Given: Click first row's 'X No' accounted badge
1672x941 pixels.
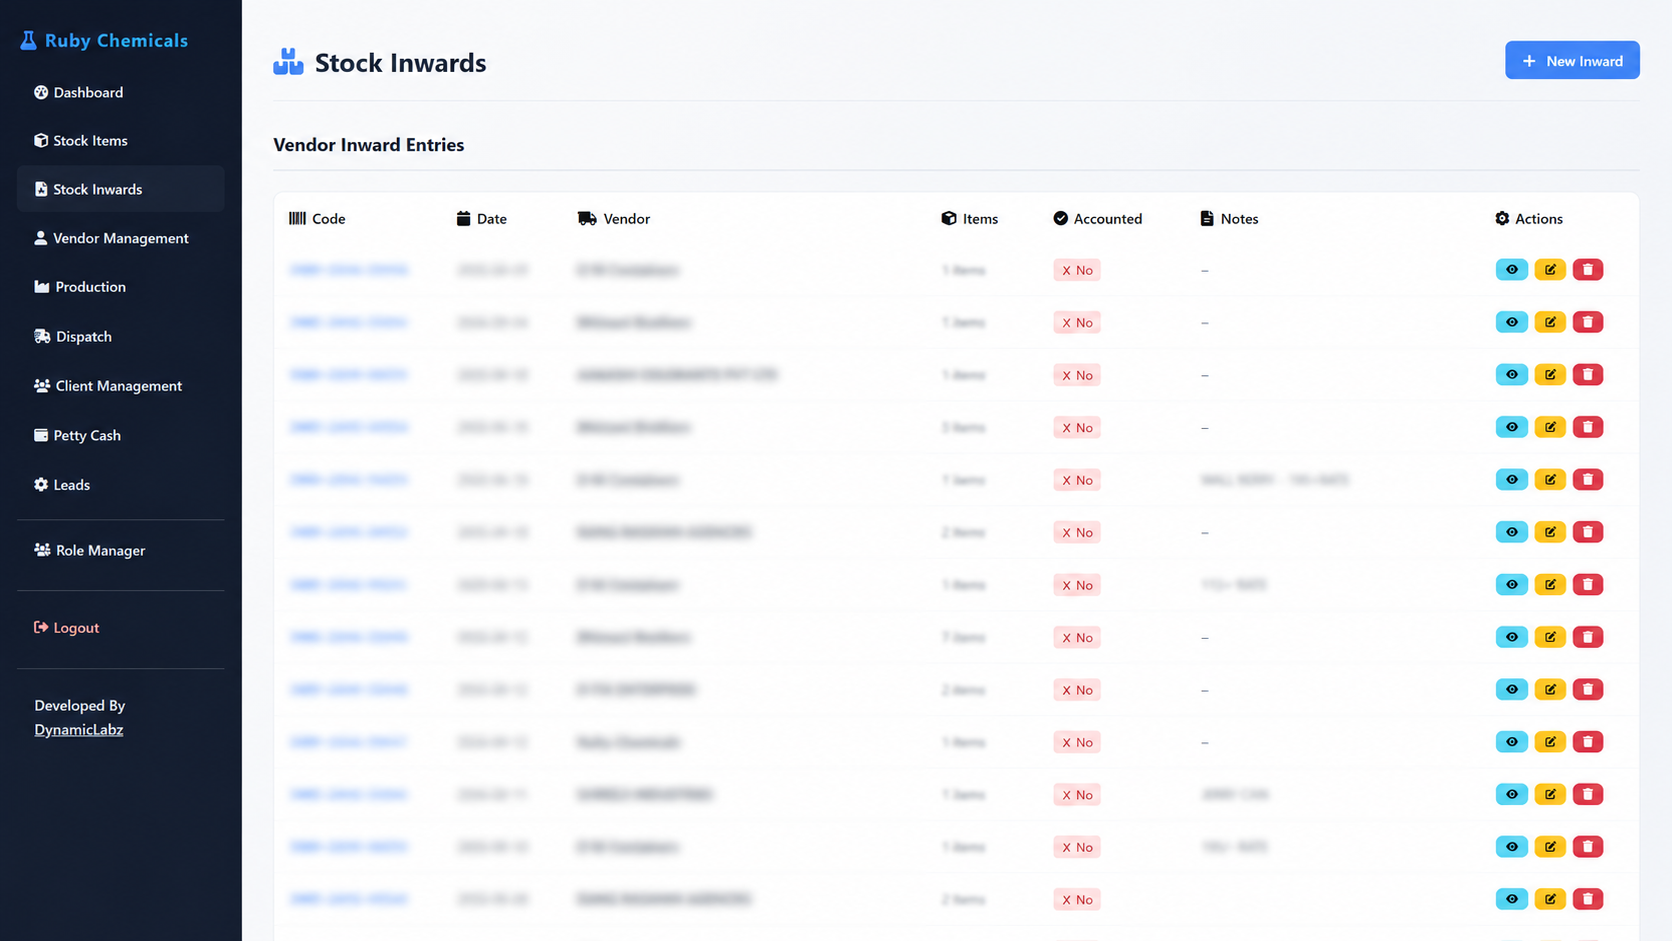Looking at the screenshot, I should click(x=1077, y=270).
